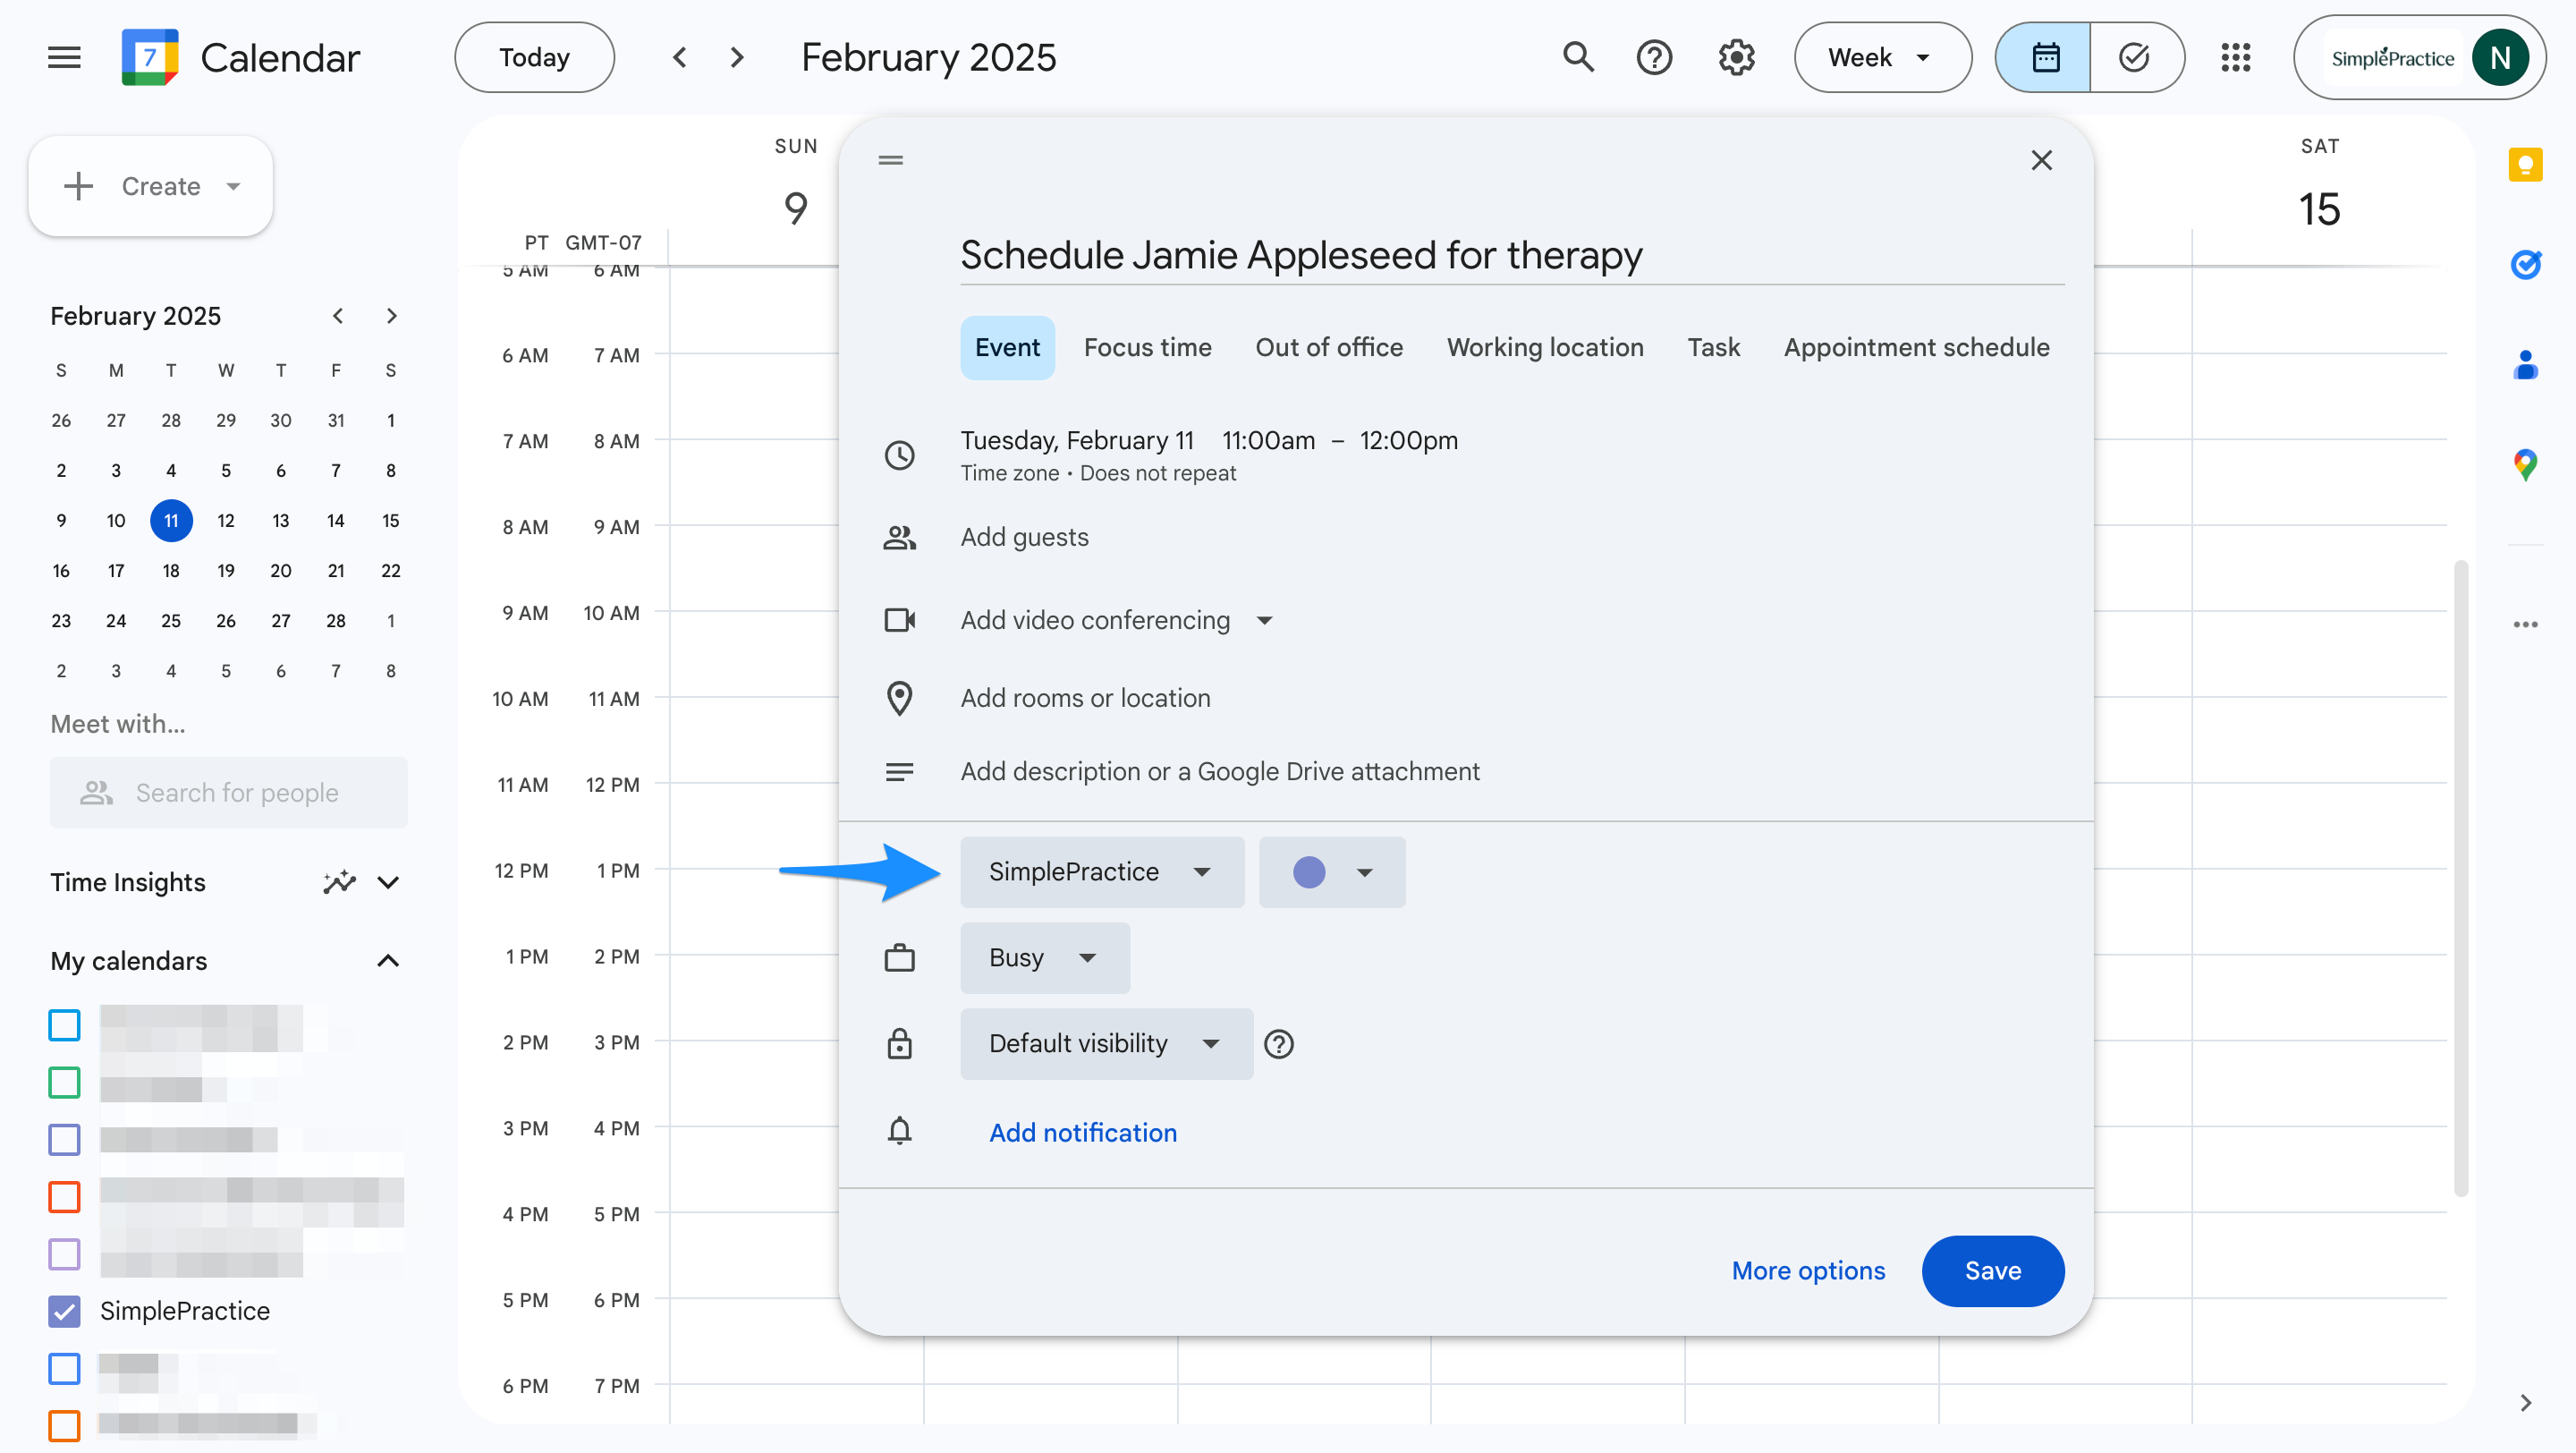Open Google Maps side panel icon
This screenshot has width=2576, height=1453.
[x=2525, y=464]
